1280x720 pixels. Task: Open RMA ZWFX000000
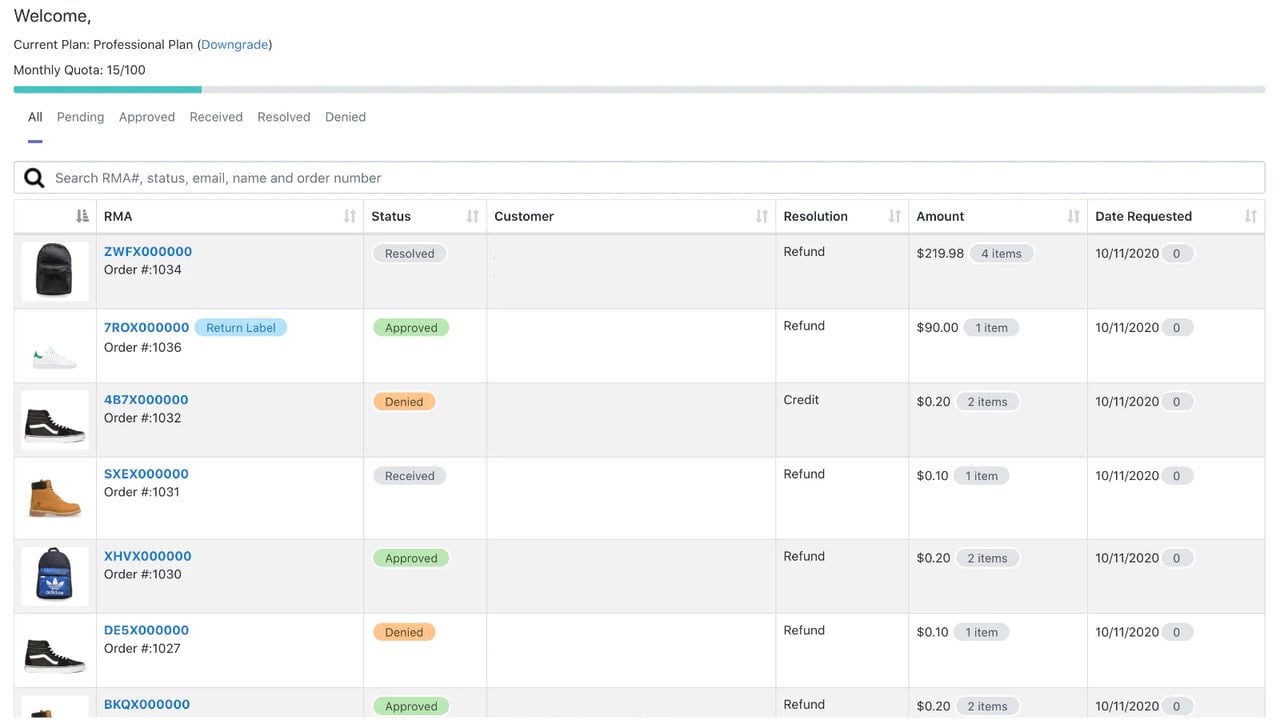[148, 252]
